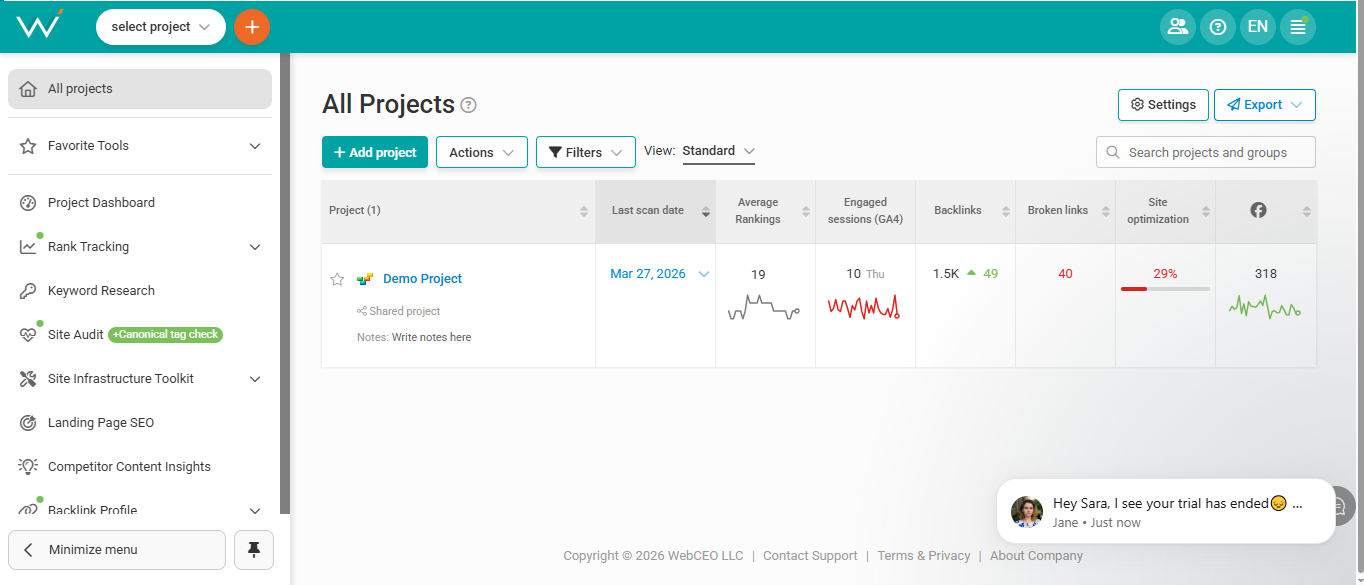Open the Filters dropdown
This screenshot has width=1364, height=585.
[x=586, y=152]
